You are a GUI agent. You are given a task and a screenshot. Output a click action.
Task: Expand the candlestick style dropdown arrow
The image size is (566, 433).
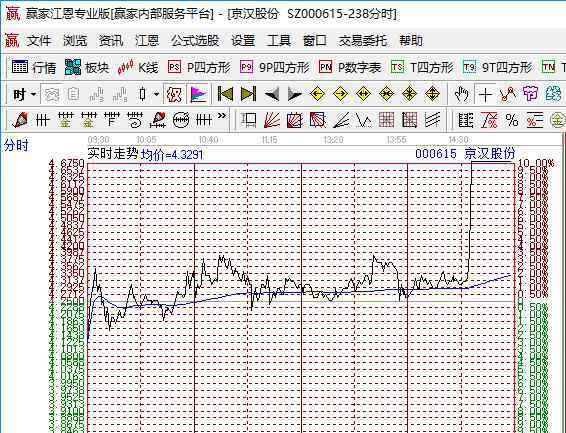point(156,95)
